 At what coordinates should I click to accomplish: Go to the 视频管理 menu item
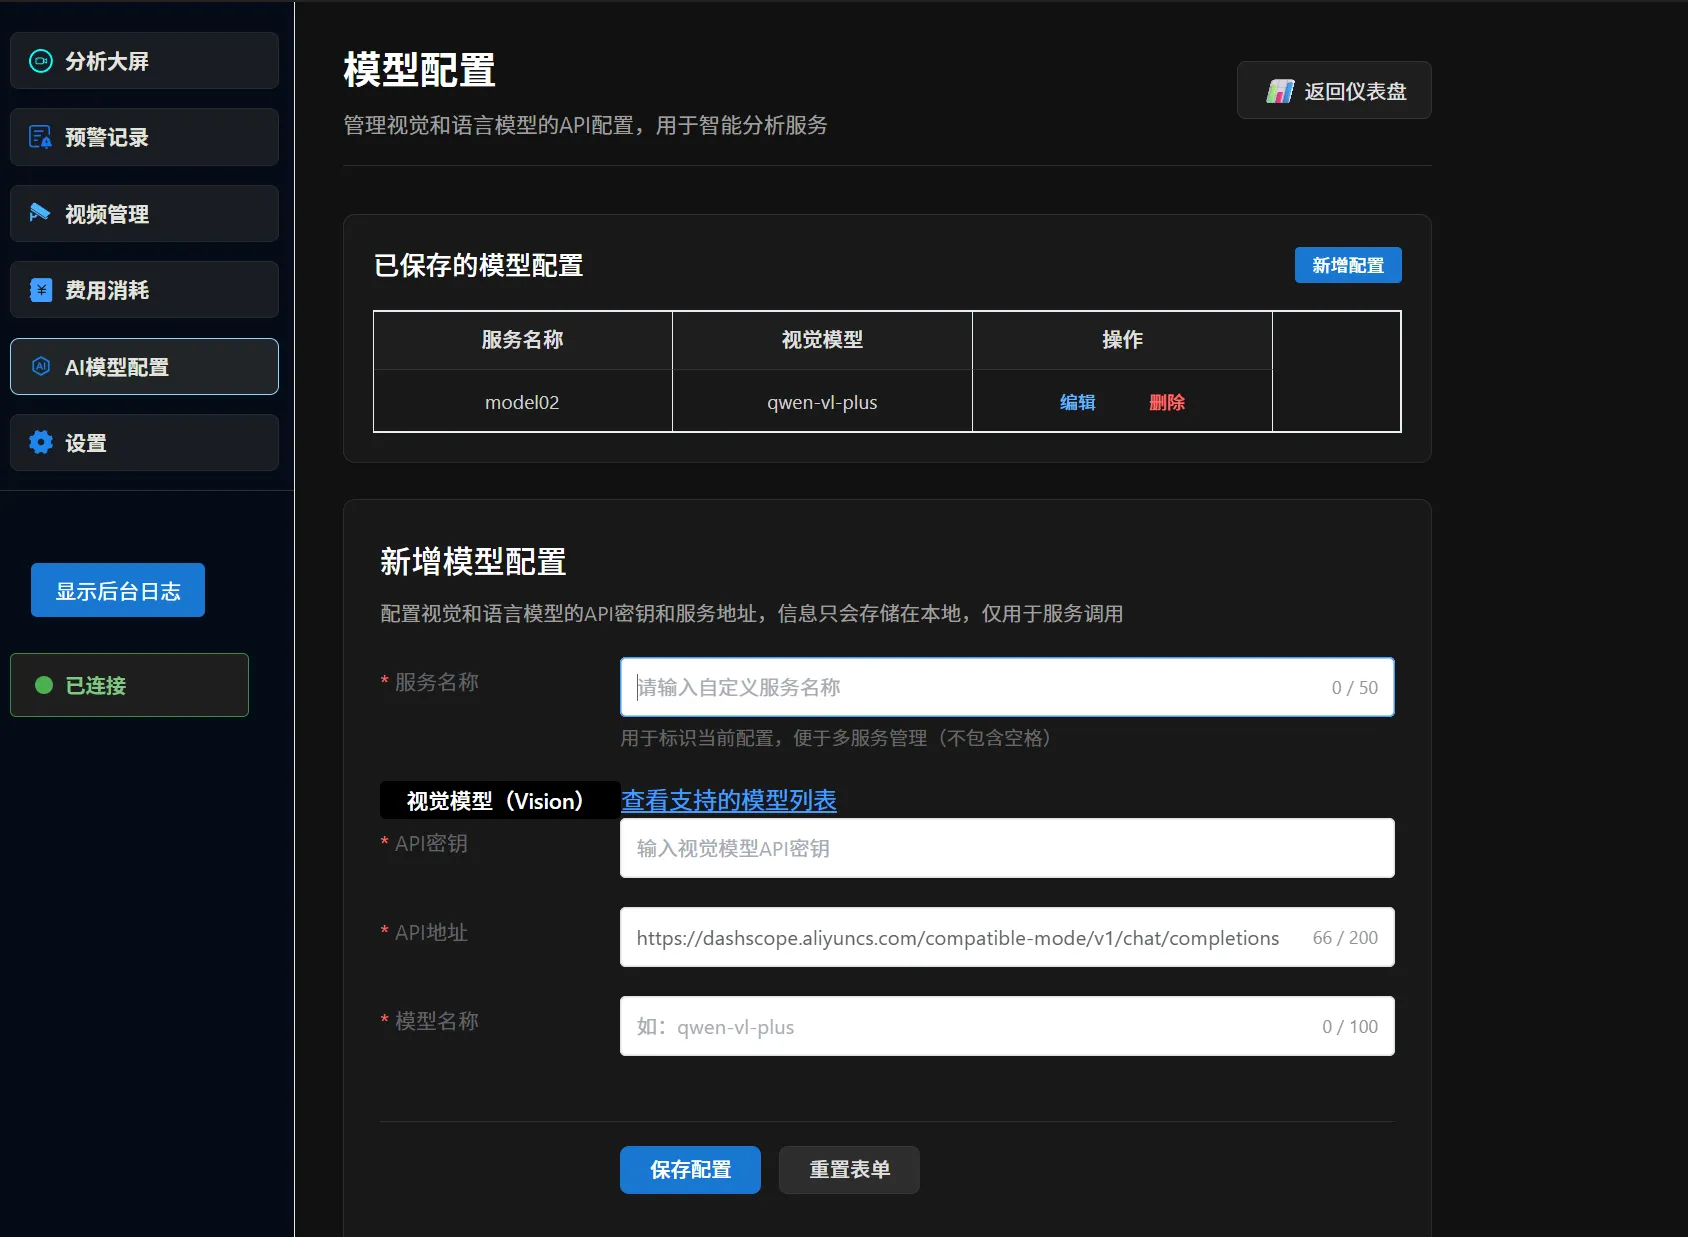(144, 213)
